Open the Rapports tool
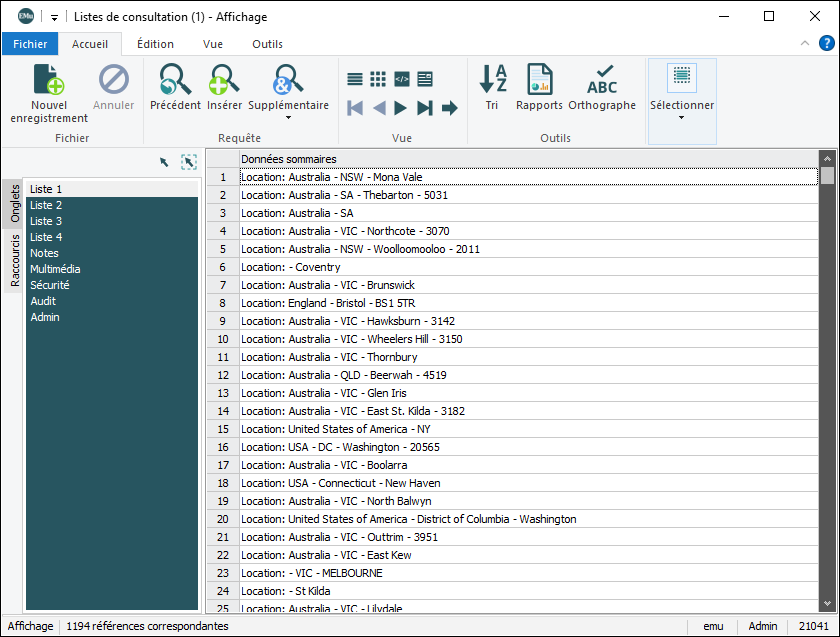This screenshot has width=840, height=637. tap(539, 80)
